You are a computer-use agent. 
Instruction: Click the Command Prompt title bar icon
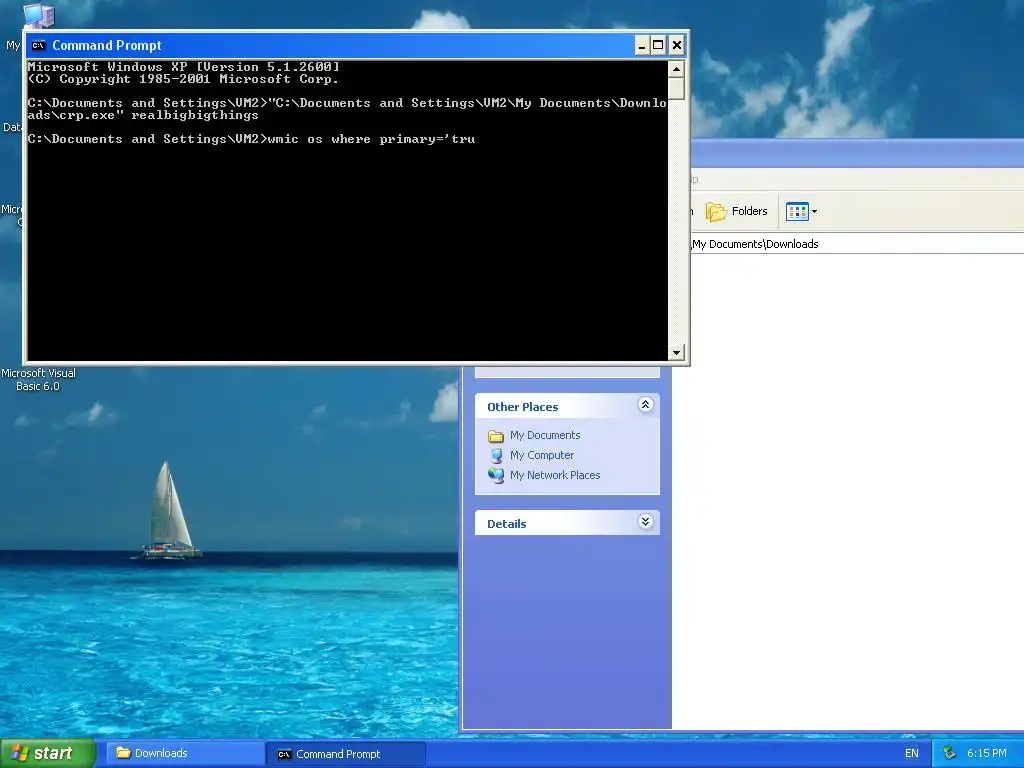39,45
